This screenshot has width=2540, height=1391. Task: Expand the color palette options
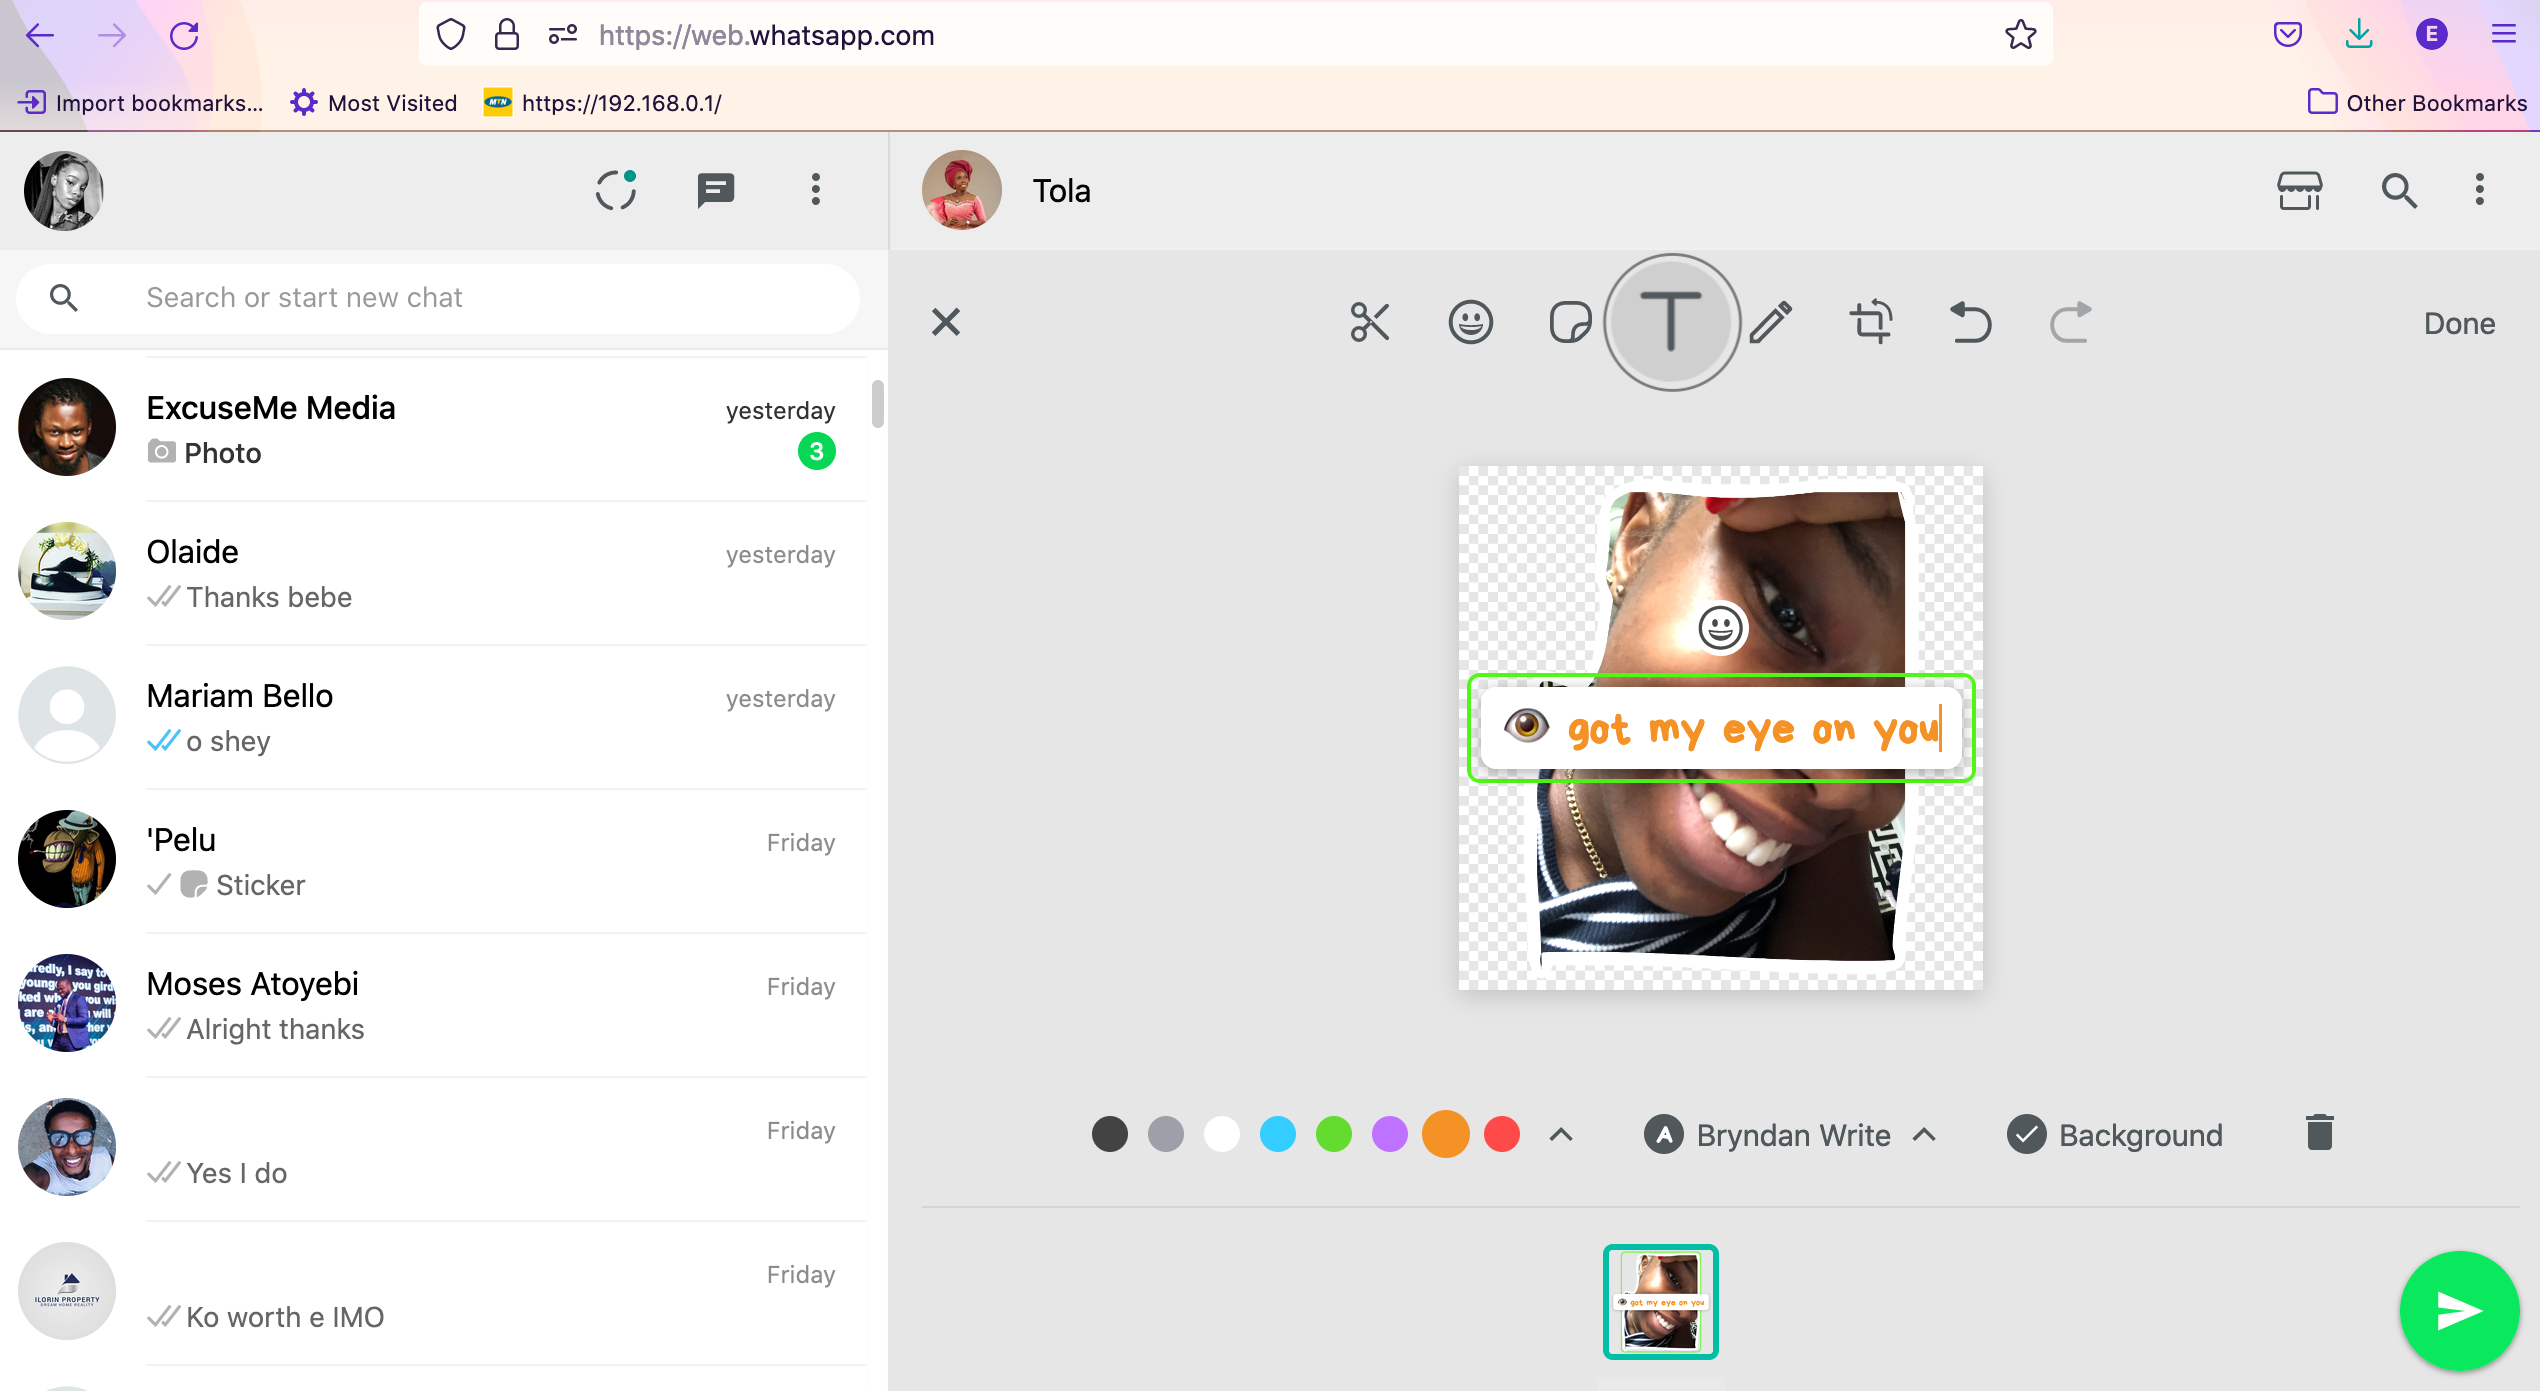(1560, 1134)
